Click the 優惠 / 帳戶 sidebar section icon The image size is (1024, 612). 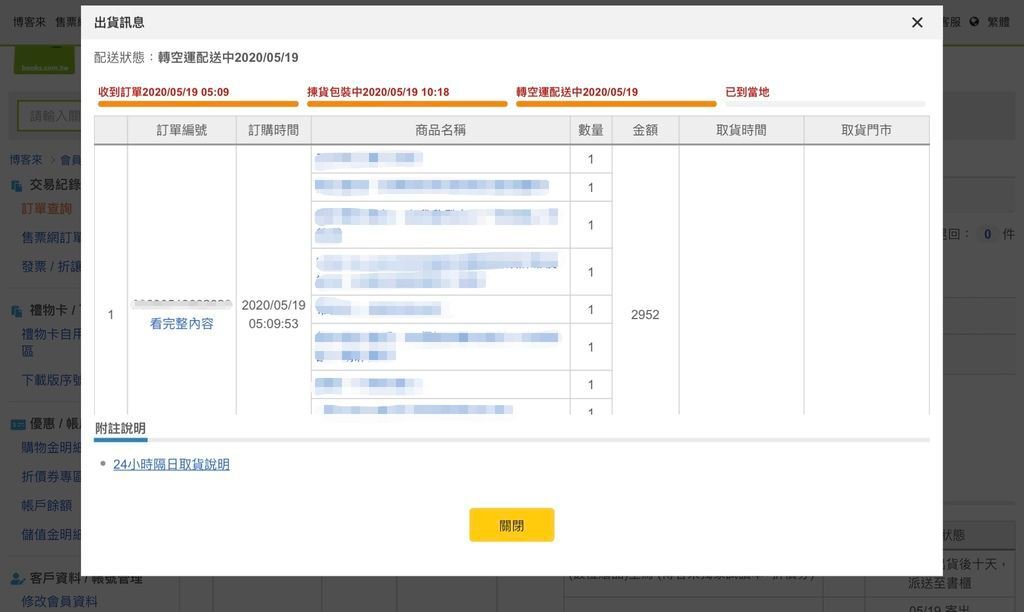click(18, 425)
